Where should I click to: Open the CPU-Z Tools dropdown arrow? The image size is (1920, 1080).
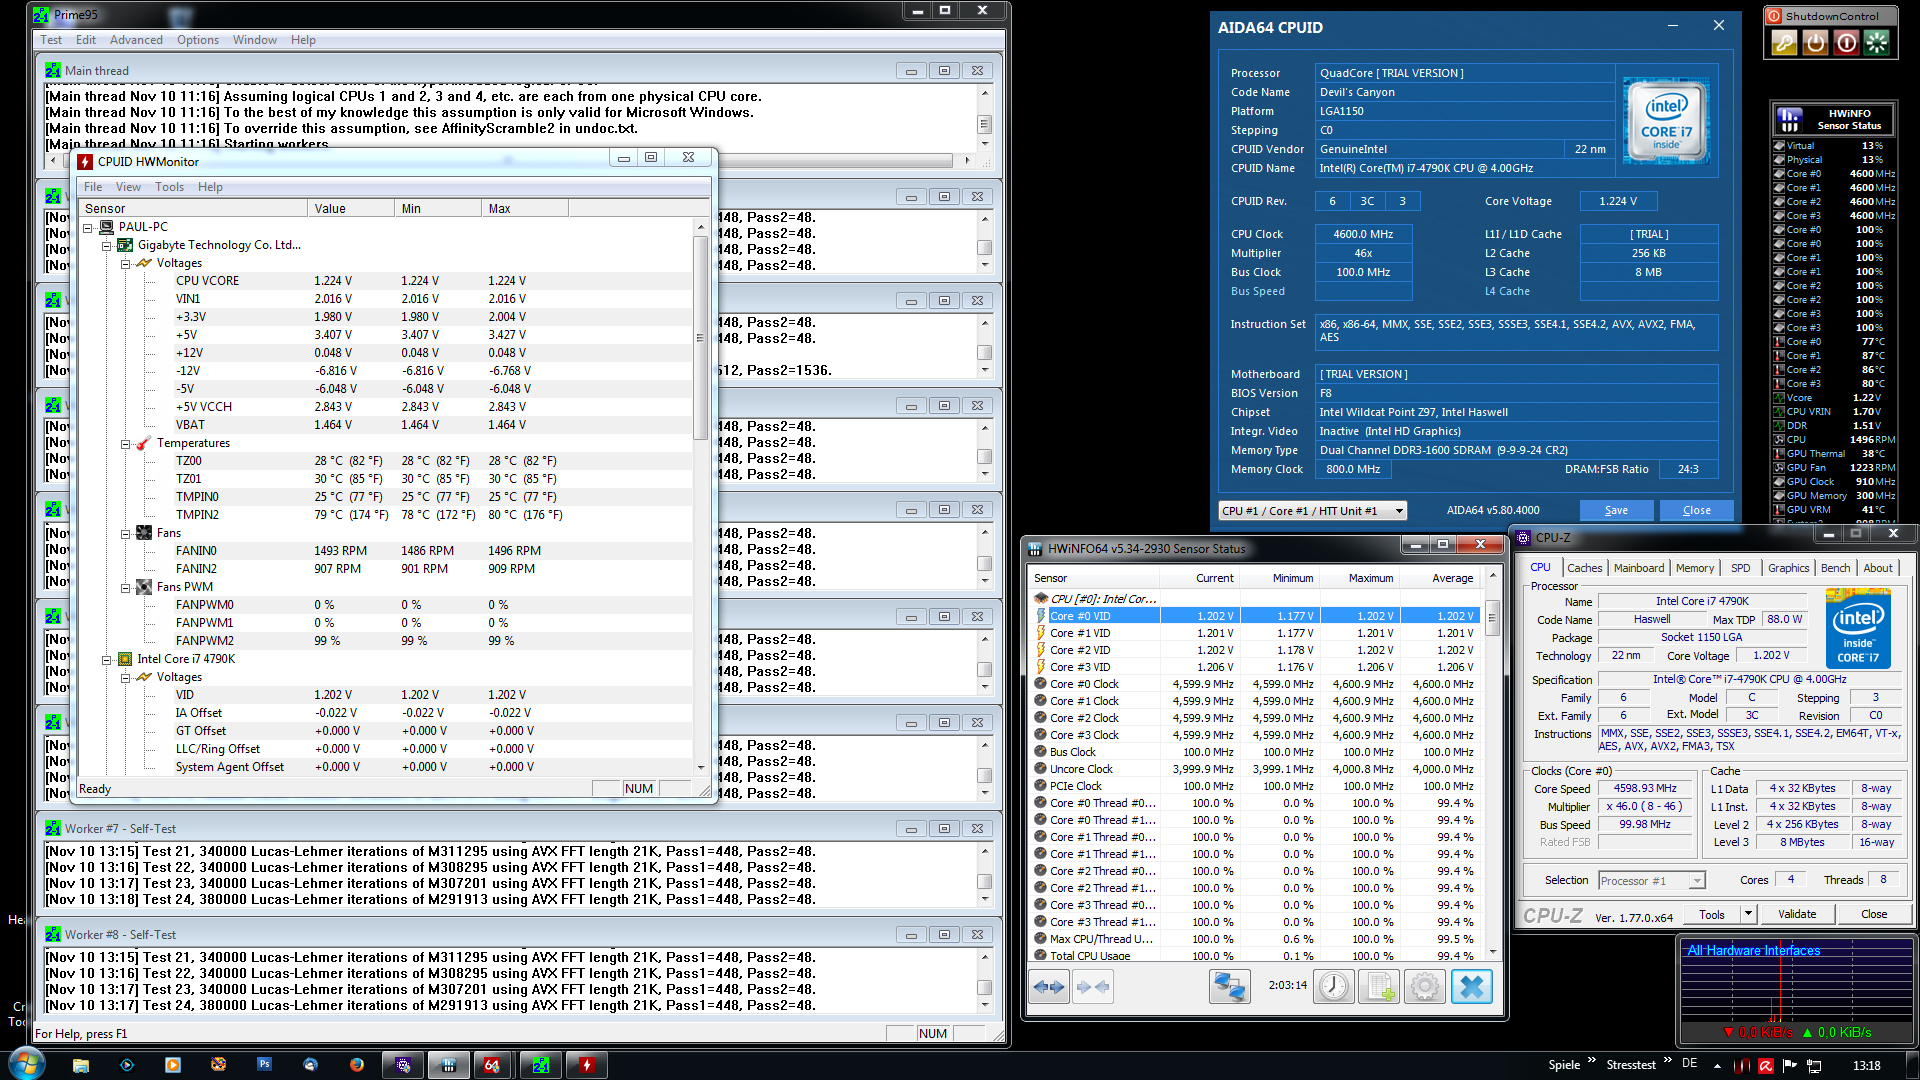1747,914
